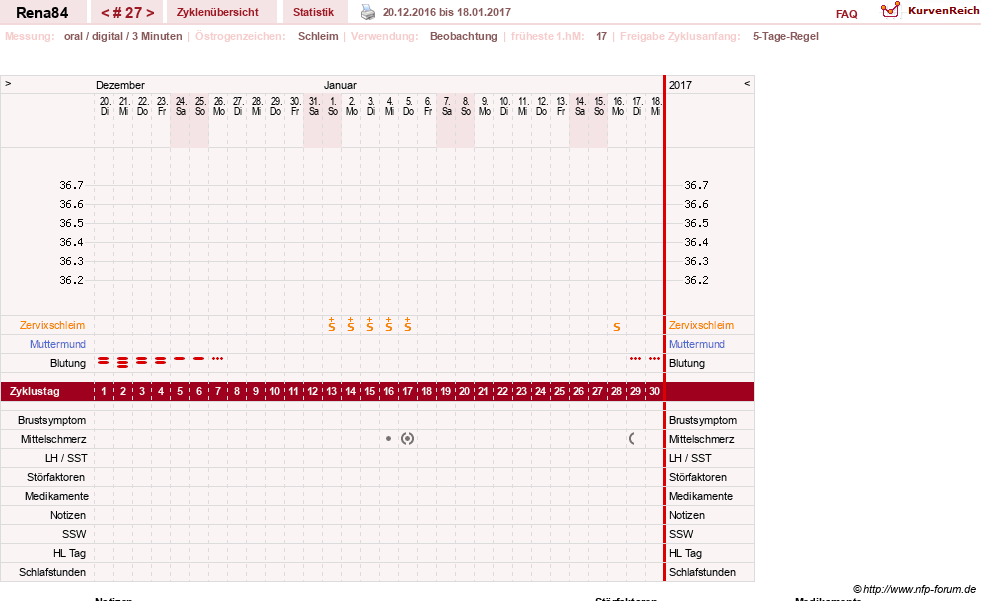Viewport: 981px width, 601px height.
Task: Click the left 'LH / SST' row label
Action: point(66,458)
